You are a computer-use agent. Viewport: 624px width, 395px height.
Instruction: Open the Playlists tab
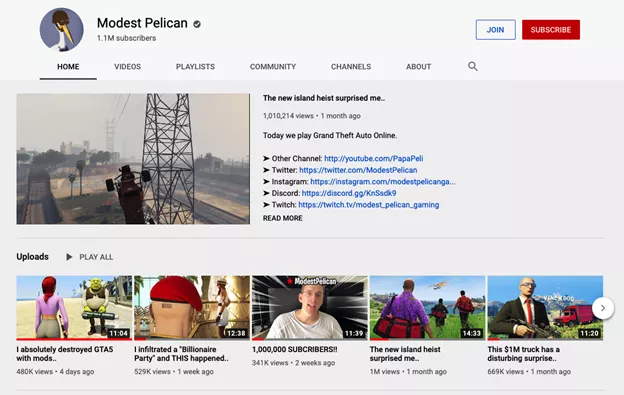coord(195,66)
